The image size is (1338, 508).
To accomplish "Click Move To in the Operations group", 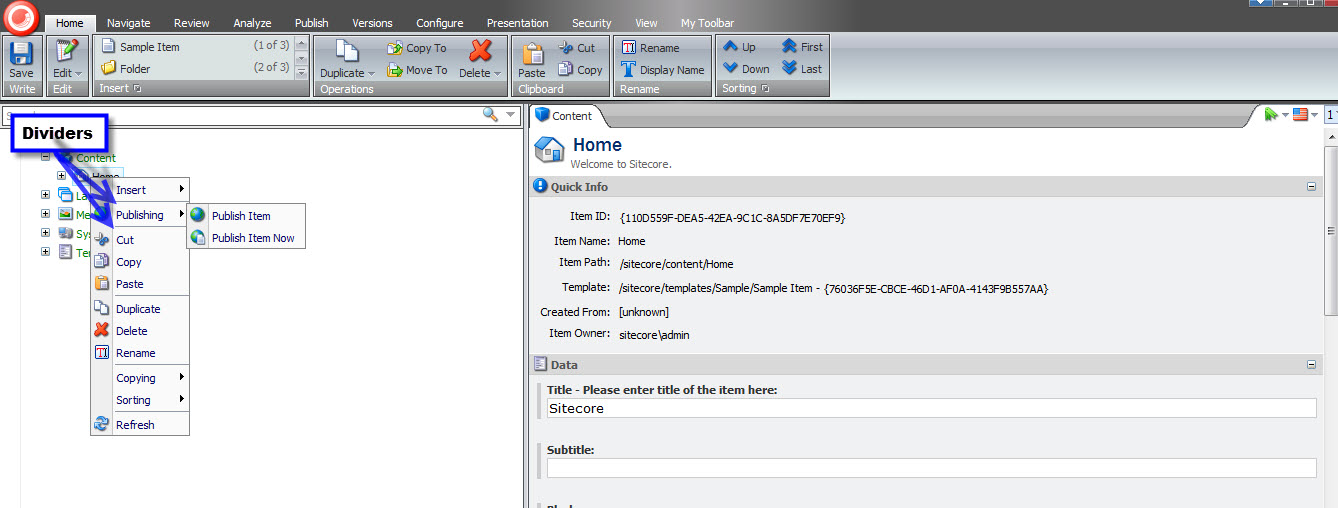I will pos(416,70).
